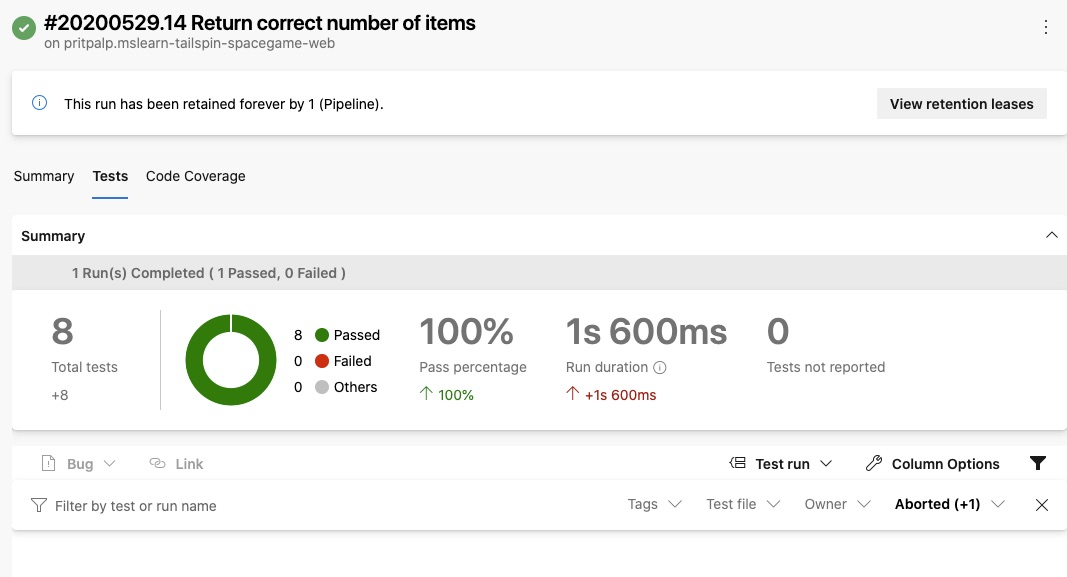Click the red Failed legend dot
This screenshot has height=577, width=1067.
[322, 361]
